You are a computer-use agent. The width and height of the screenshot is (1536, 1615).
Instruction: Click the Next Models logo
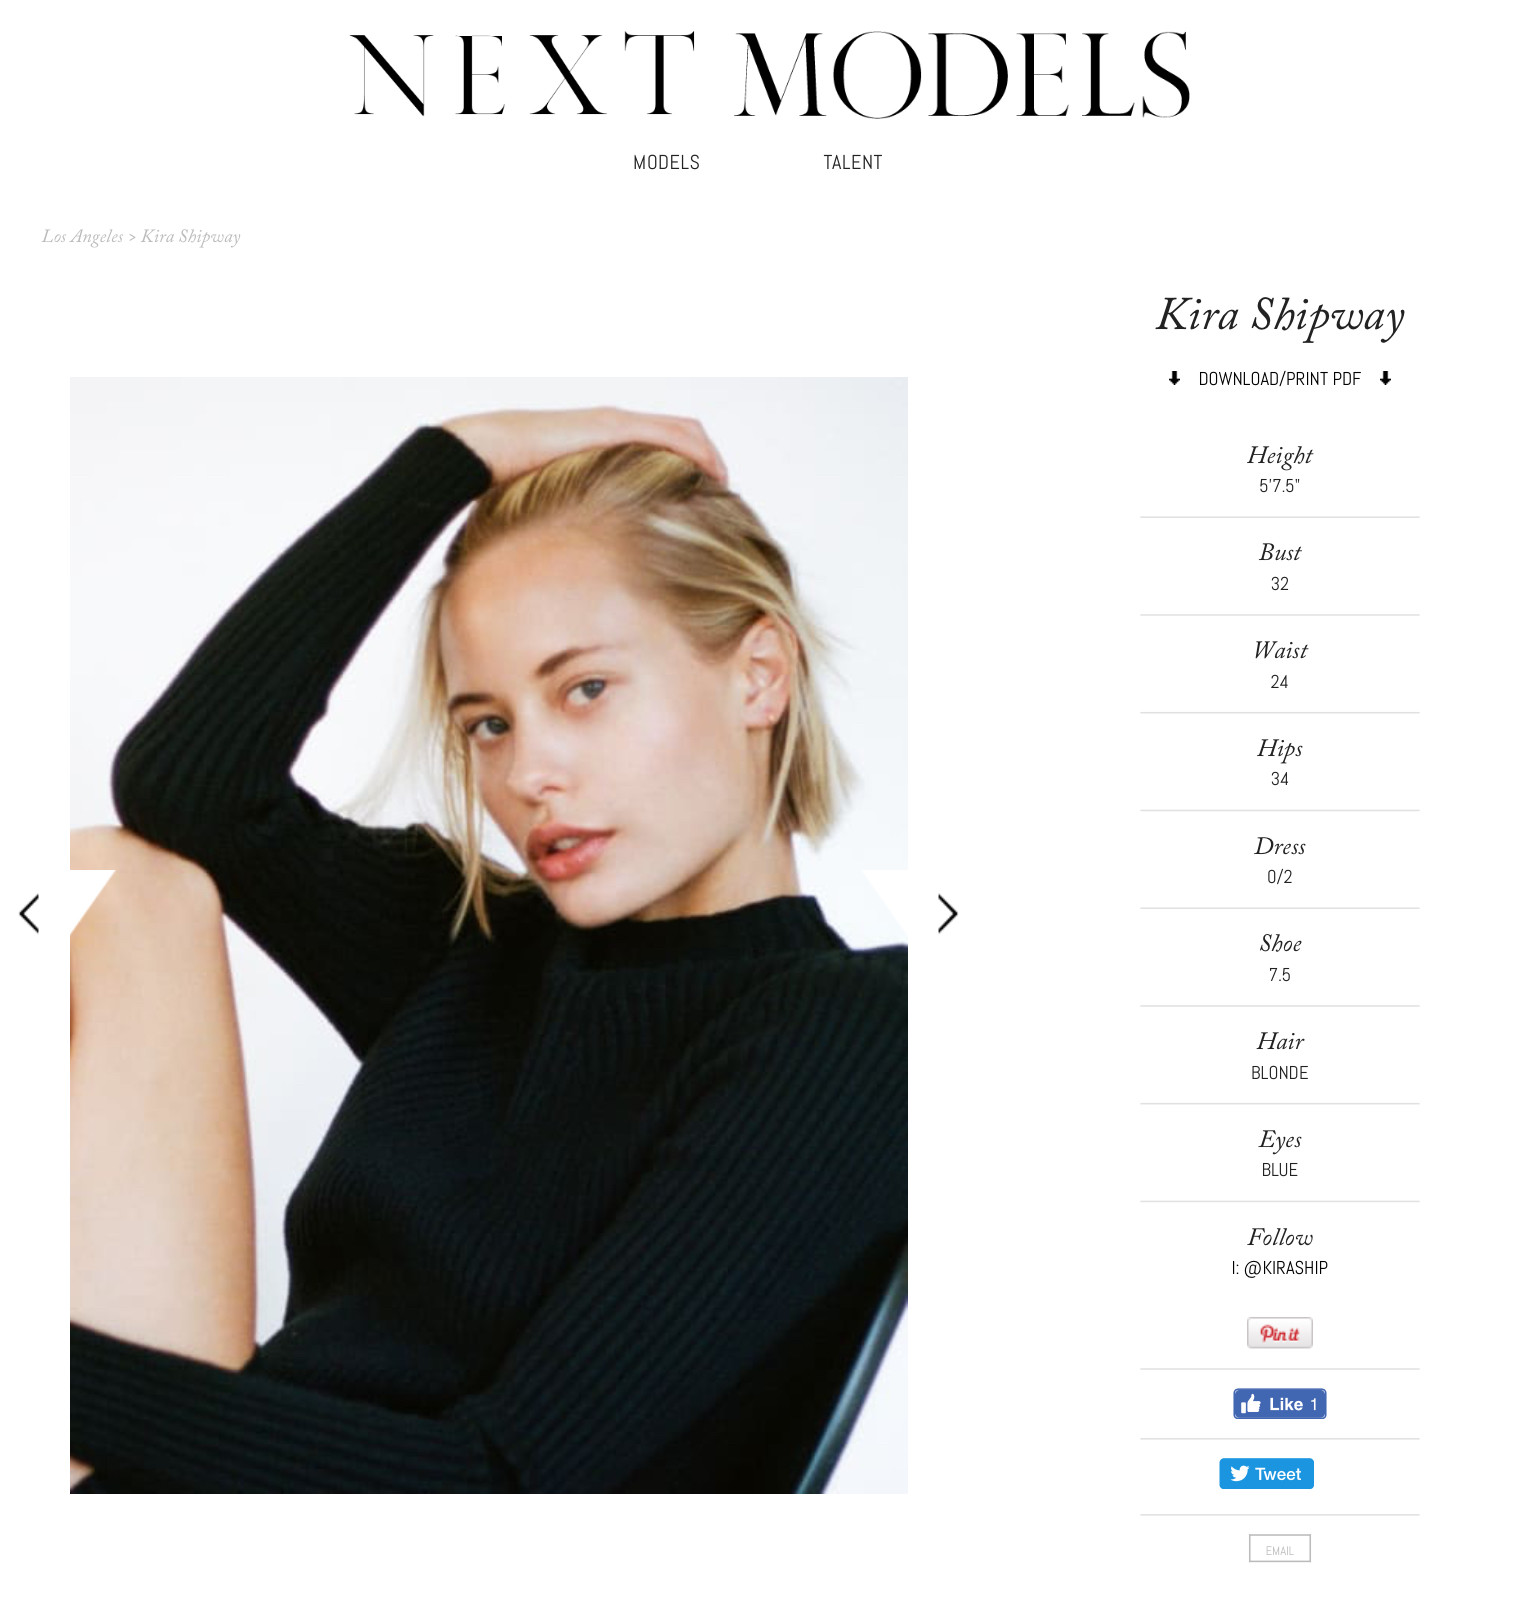769,74
